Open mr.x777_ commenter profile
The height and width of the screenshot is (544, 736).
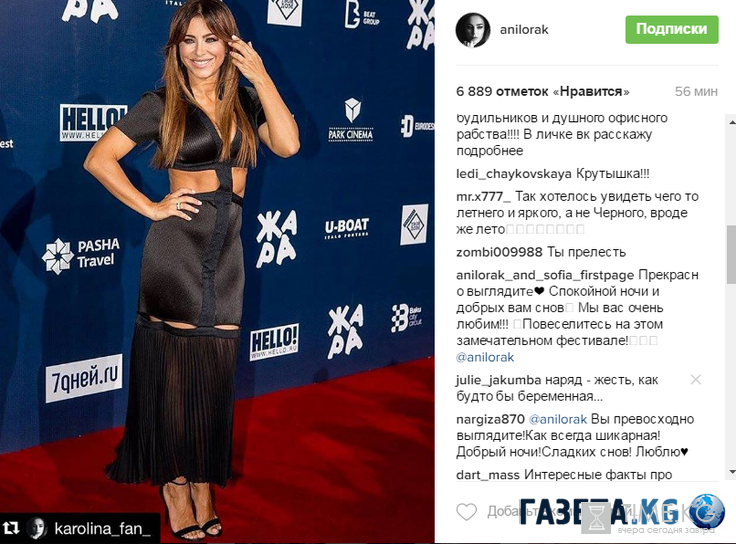pos(483,196)
